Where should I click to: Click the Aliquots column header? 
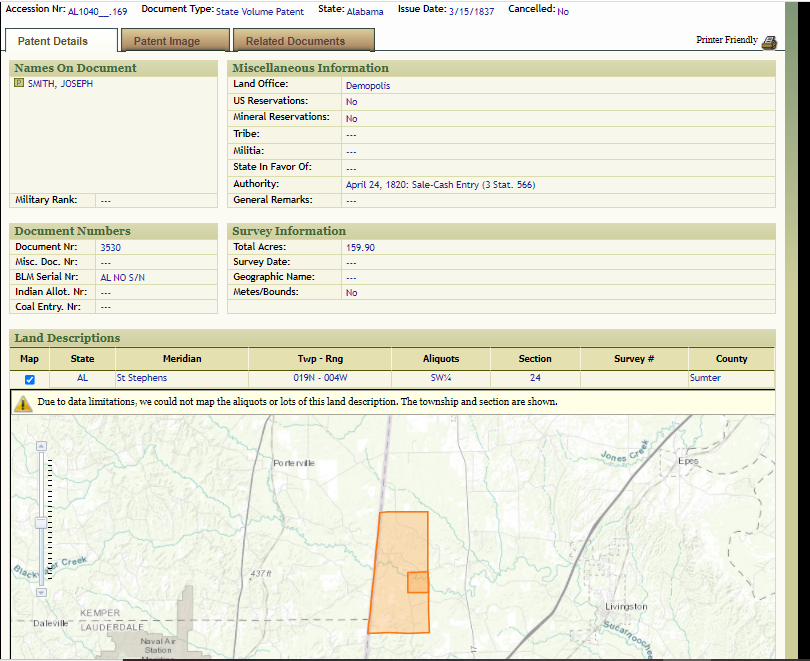441,358
